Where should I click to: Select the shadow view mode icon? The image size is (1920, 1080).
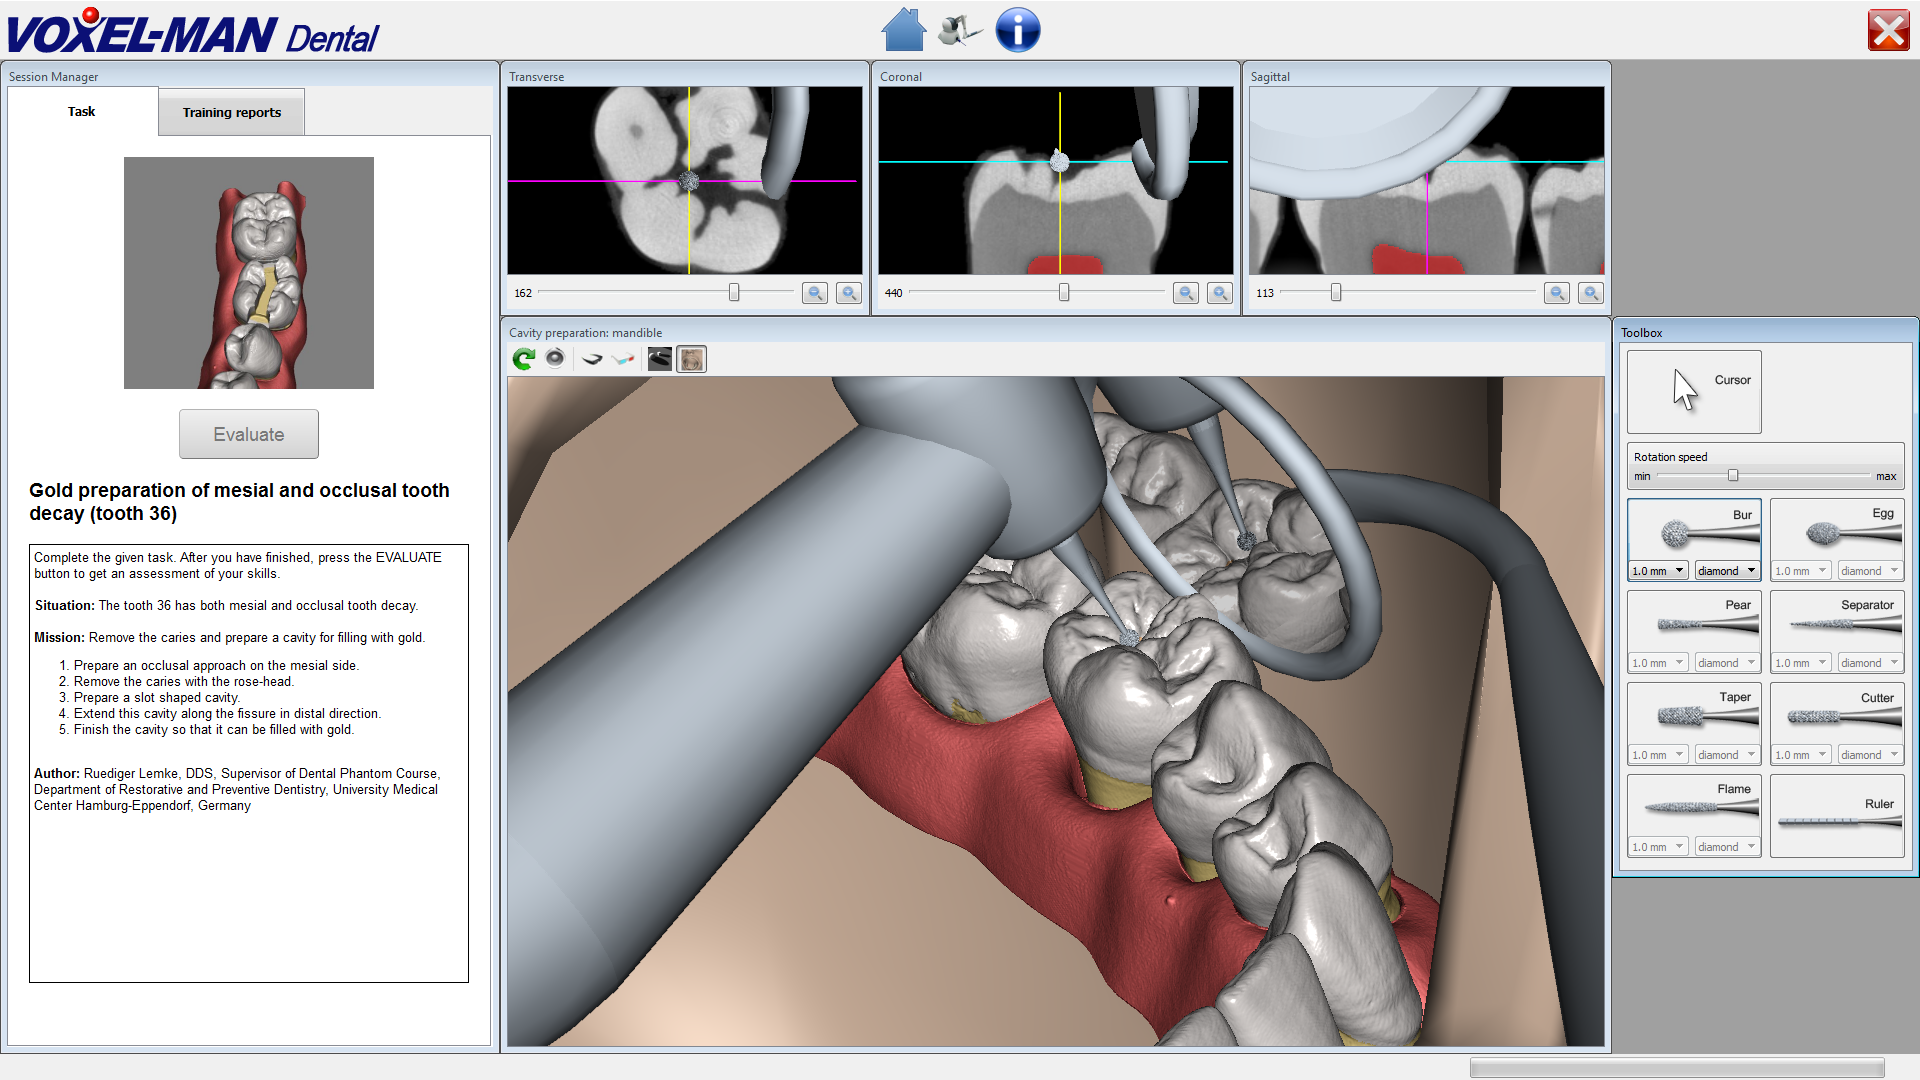[659, 359]
